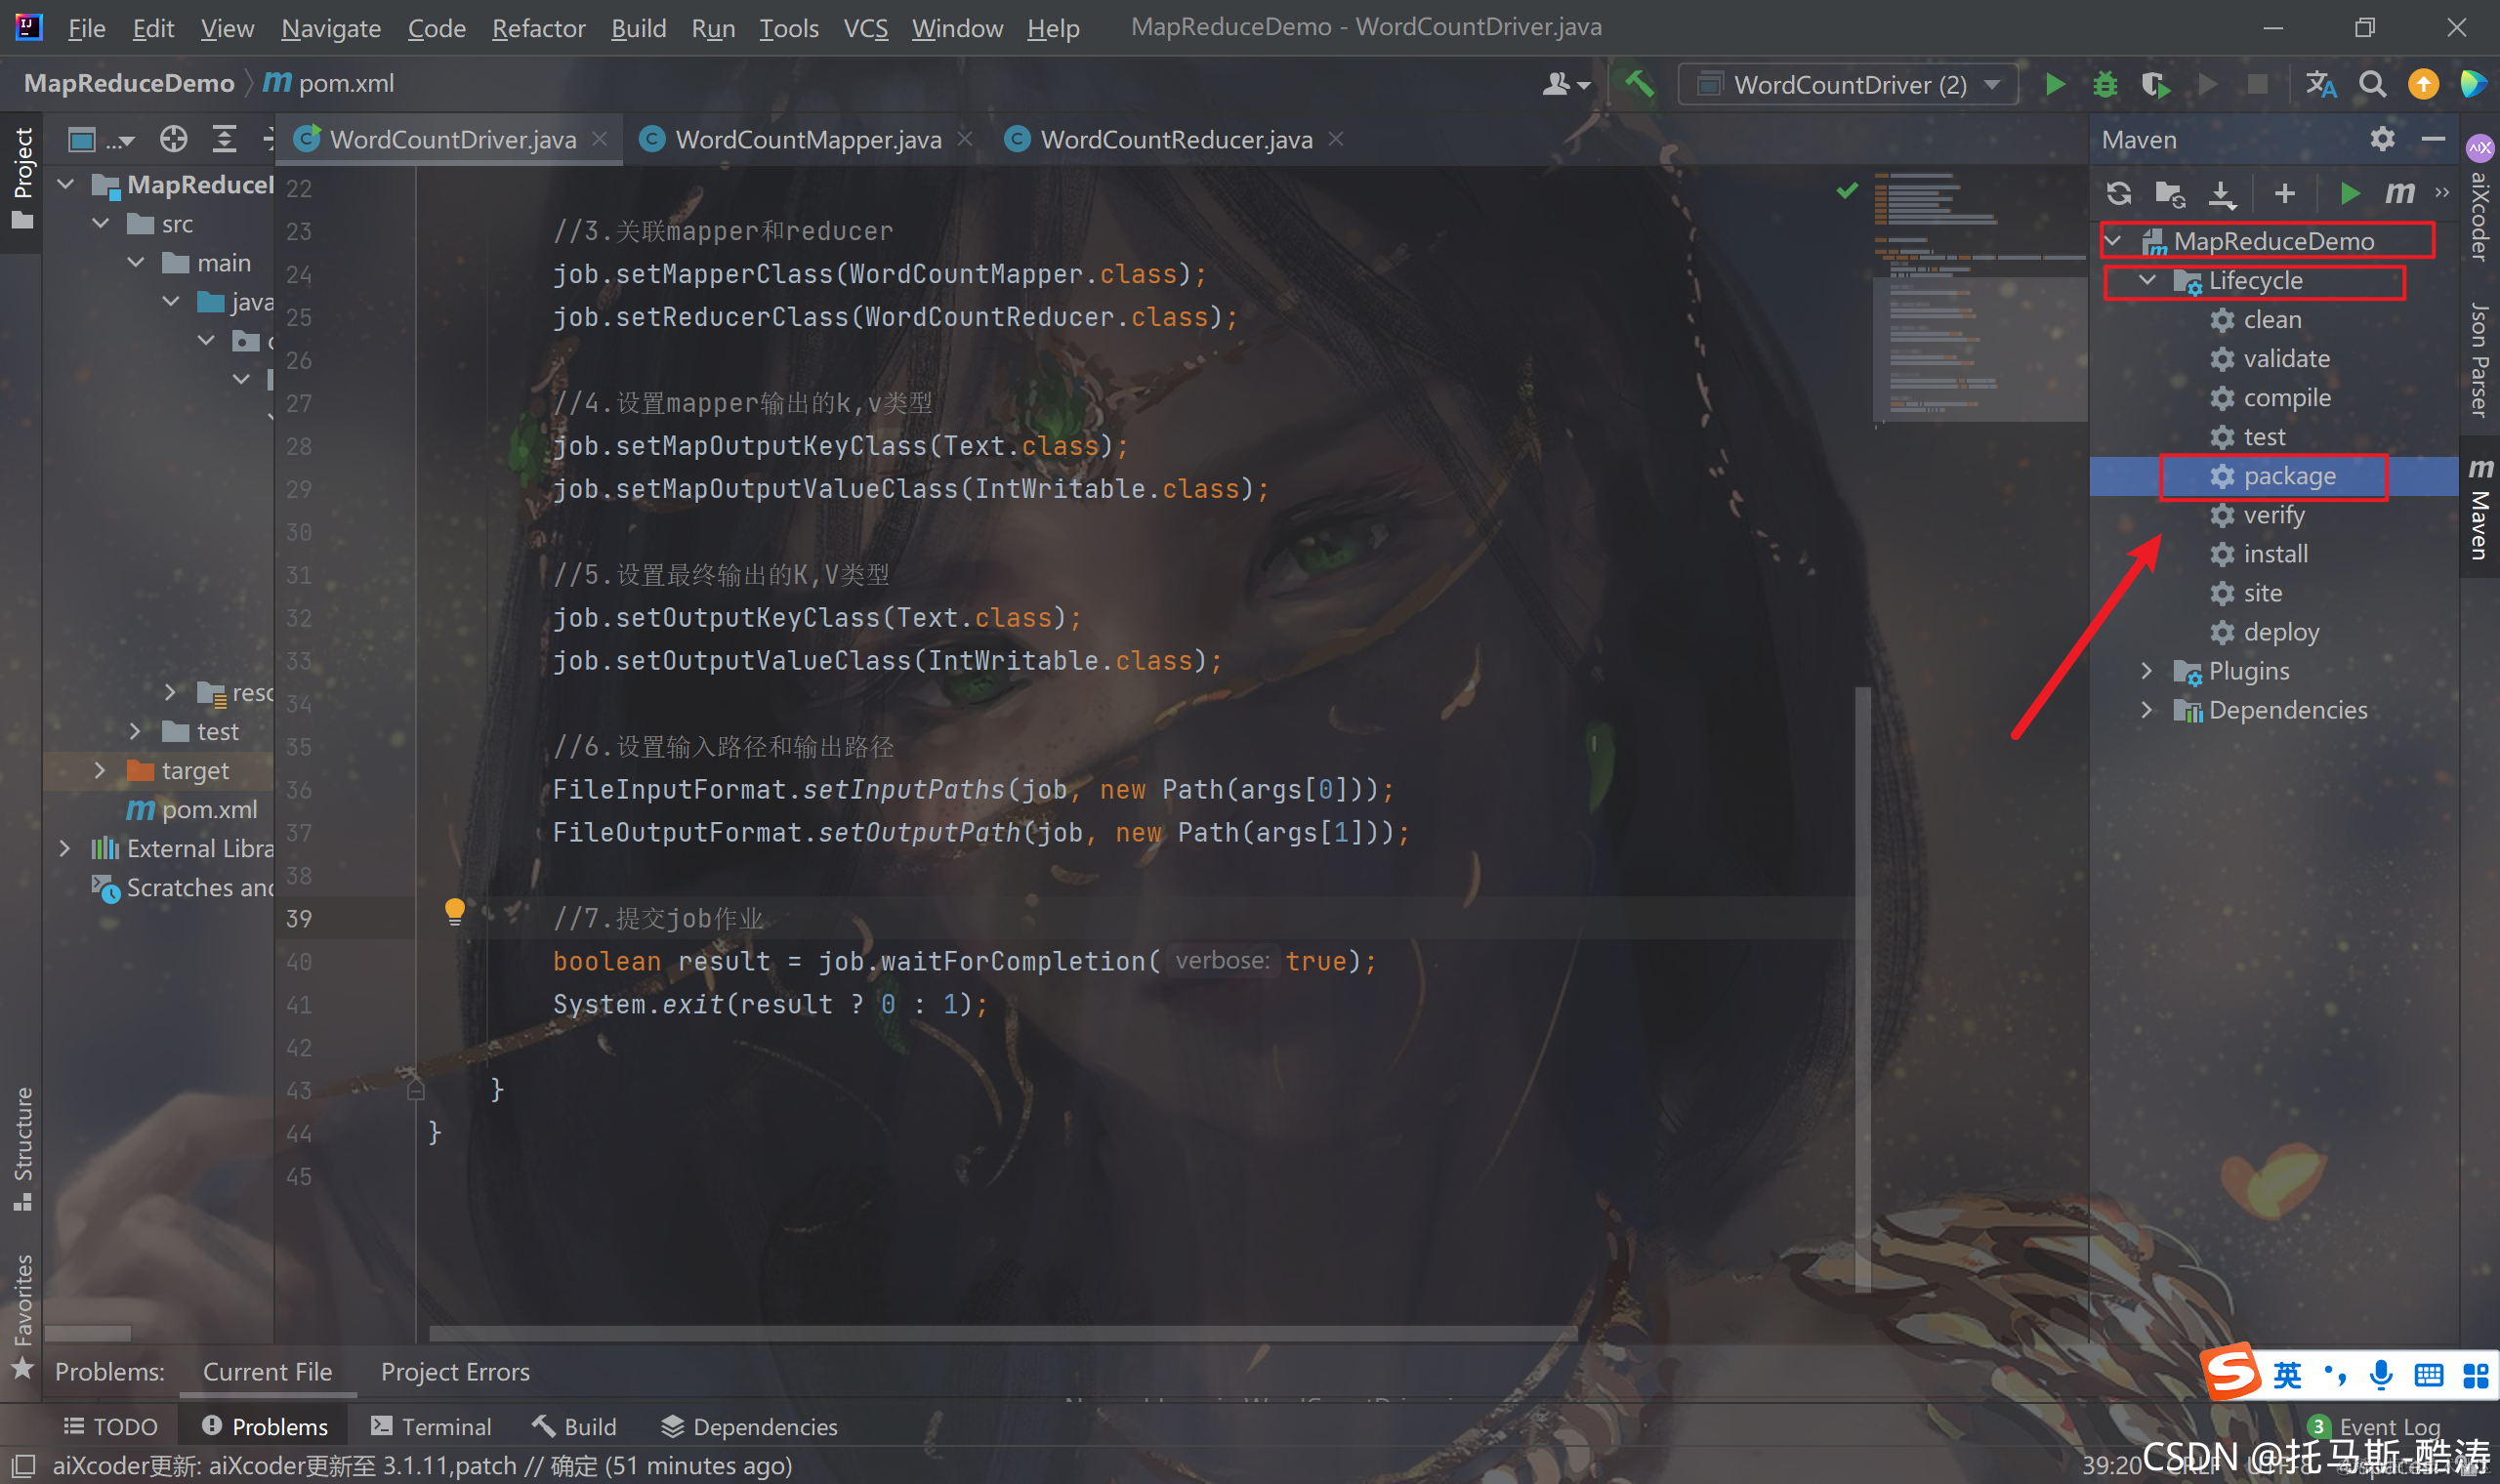The height and width of the screenshot is (1484, 2500).
Task: Click the intention lightbulb at line 39
Action: tap(454, 910)
